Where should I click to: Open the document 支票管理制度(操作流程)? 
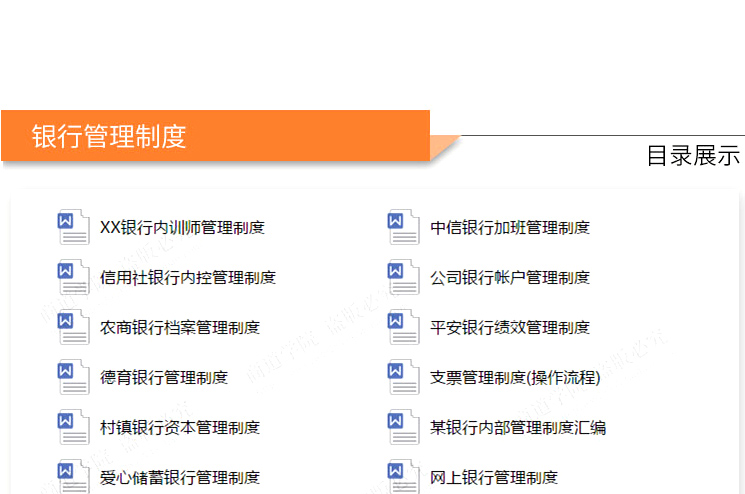515,378
